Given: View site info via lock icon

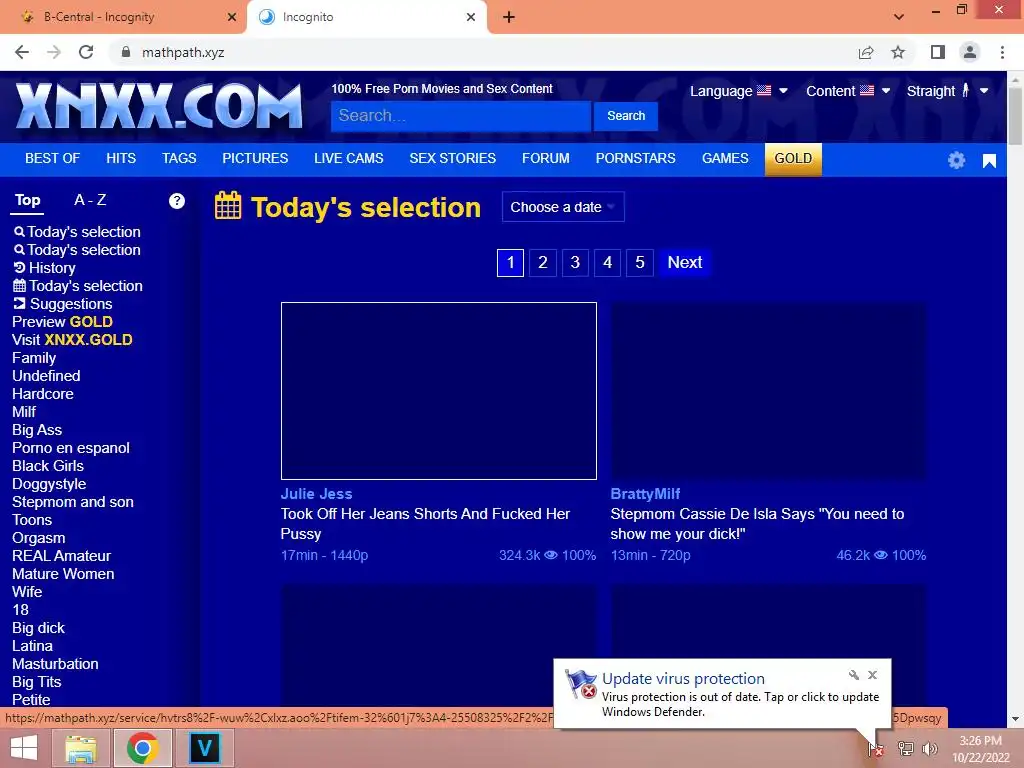Looking at the screenshot, I should coord(126,52).
